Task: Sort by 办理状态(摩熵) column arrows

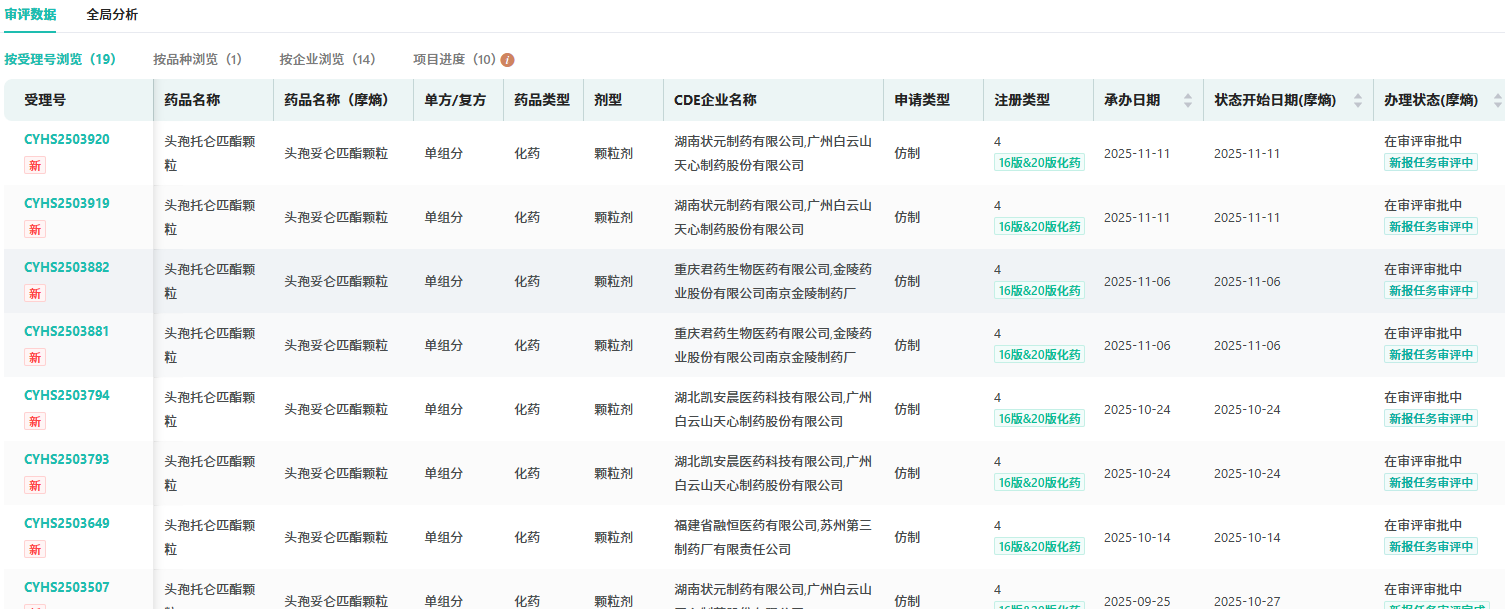Action: (1497, 100)
